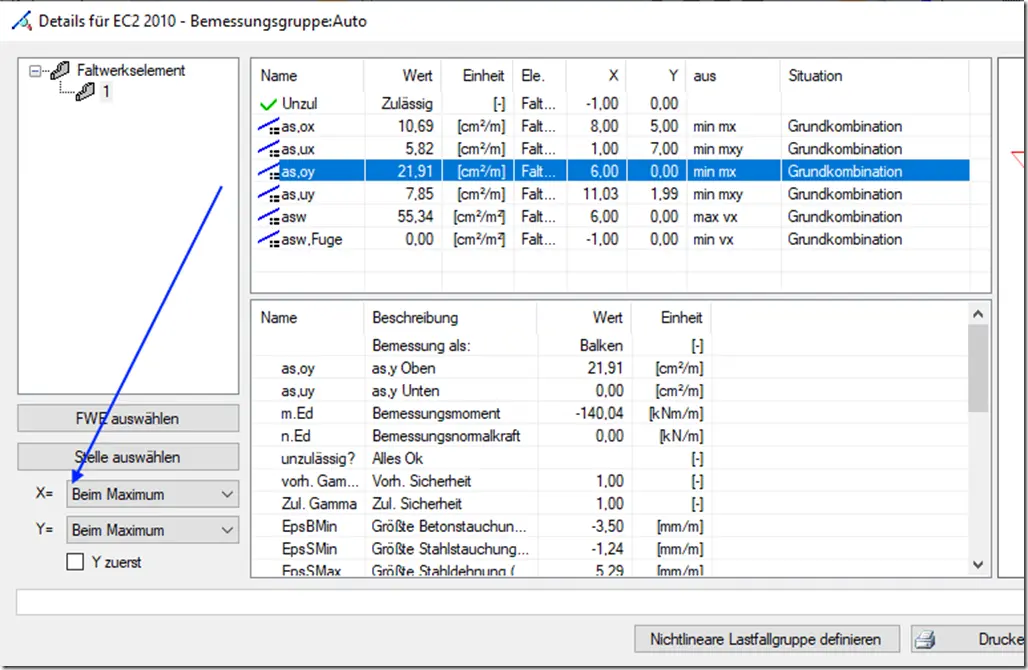Click the reinforcement icon of row asw
Image resolution: width=1028 pixels, height=670 pixels.
click(269, 216)
